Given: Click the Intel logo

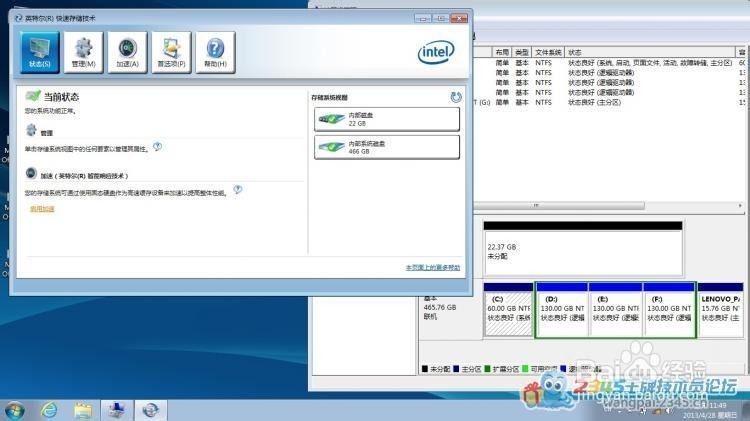Looking at the screenshot, I should [x=436, y=52].
